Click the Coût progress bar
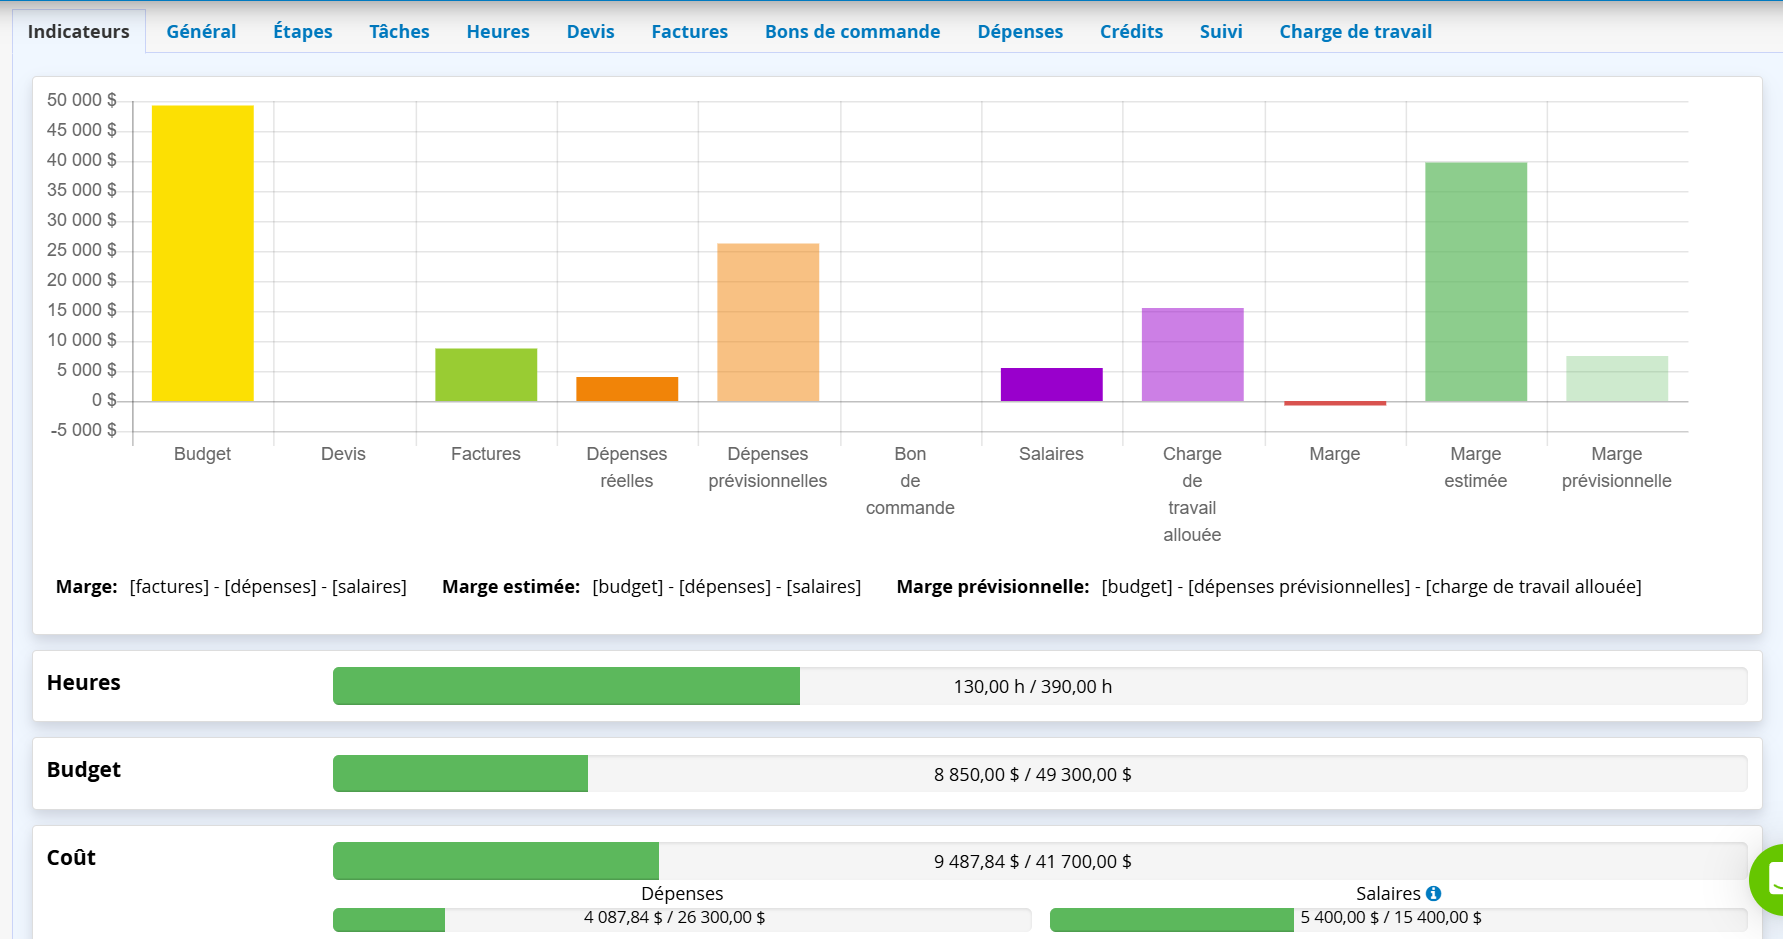 (x=1040, y=861)
